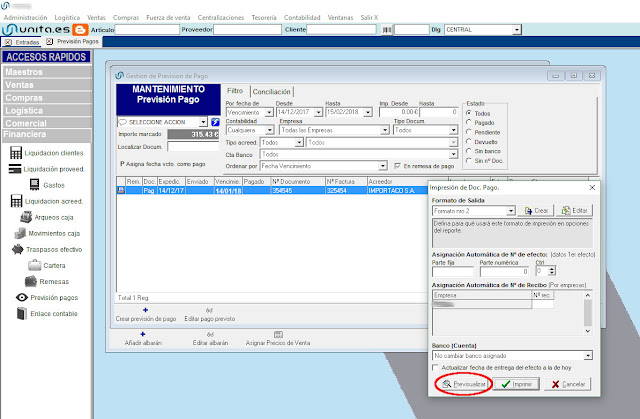Click the Previsualizar button
Screen dimensions: 640x419
[466, 384]
